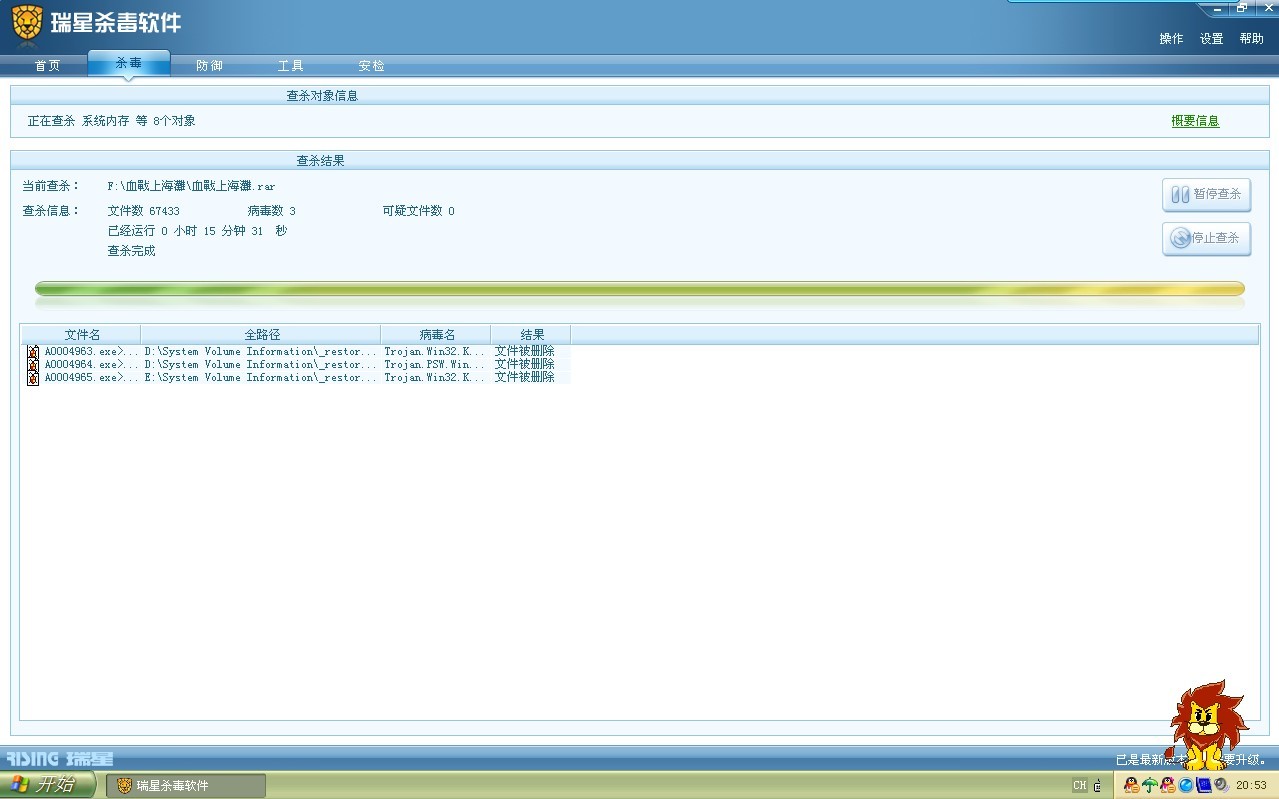This screenshot has width=1279, height=799.
Task: Click the virus icon beside A0004965.exe
Action: pos(33,378)
